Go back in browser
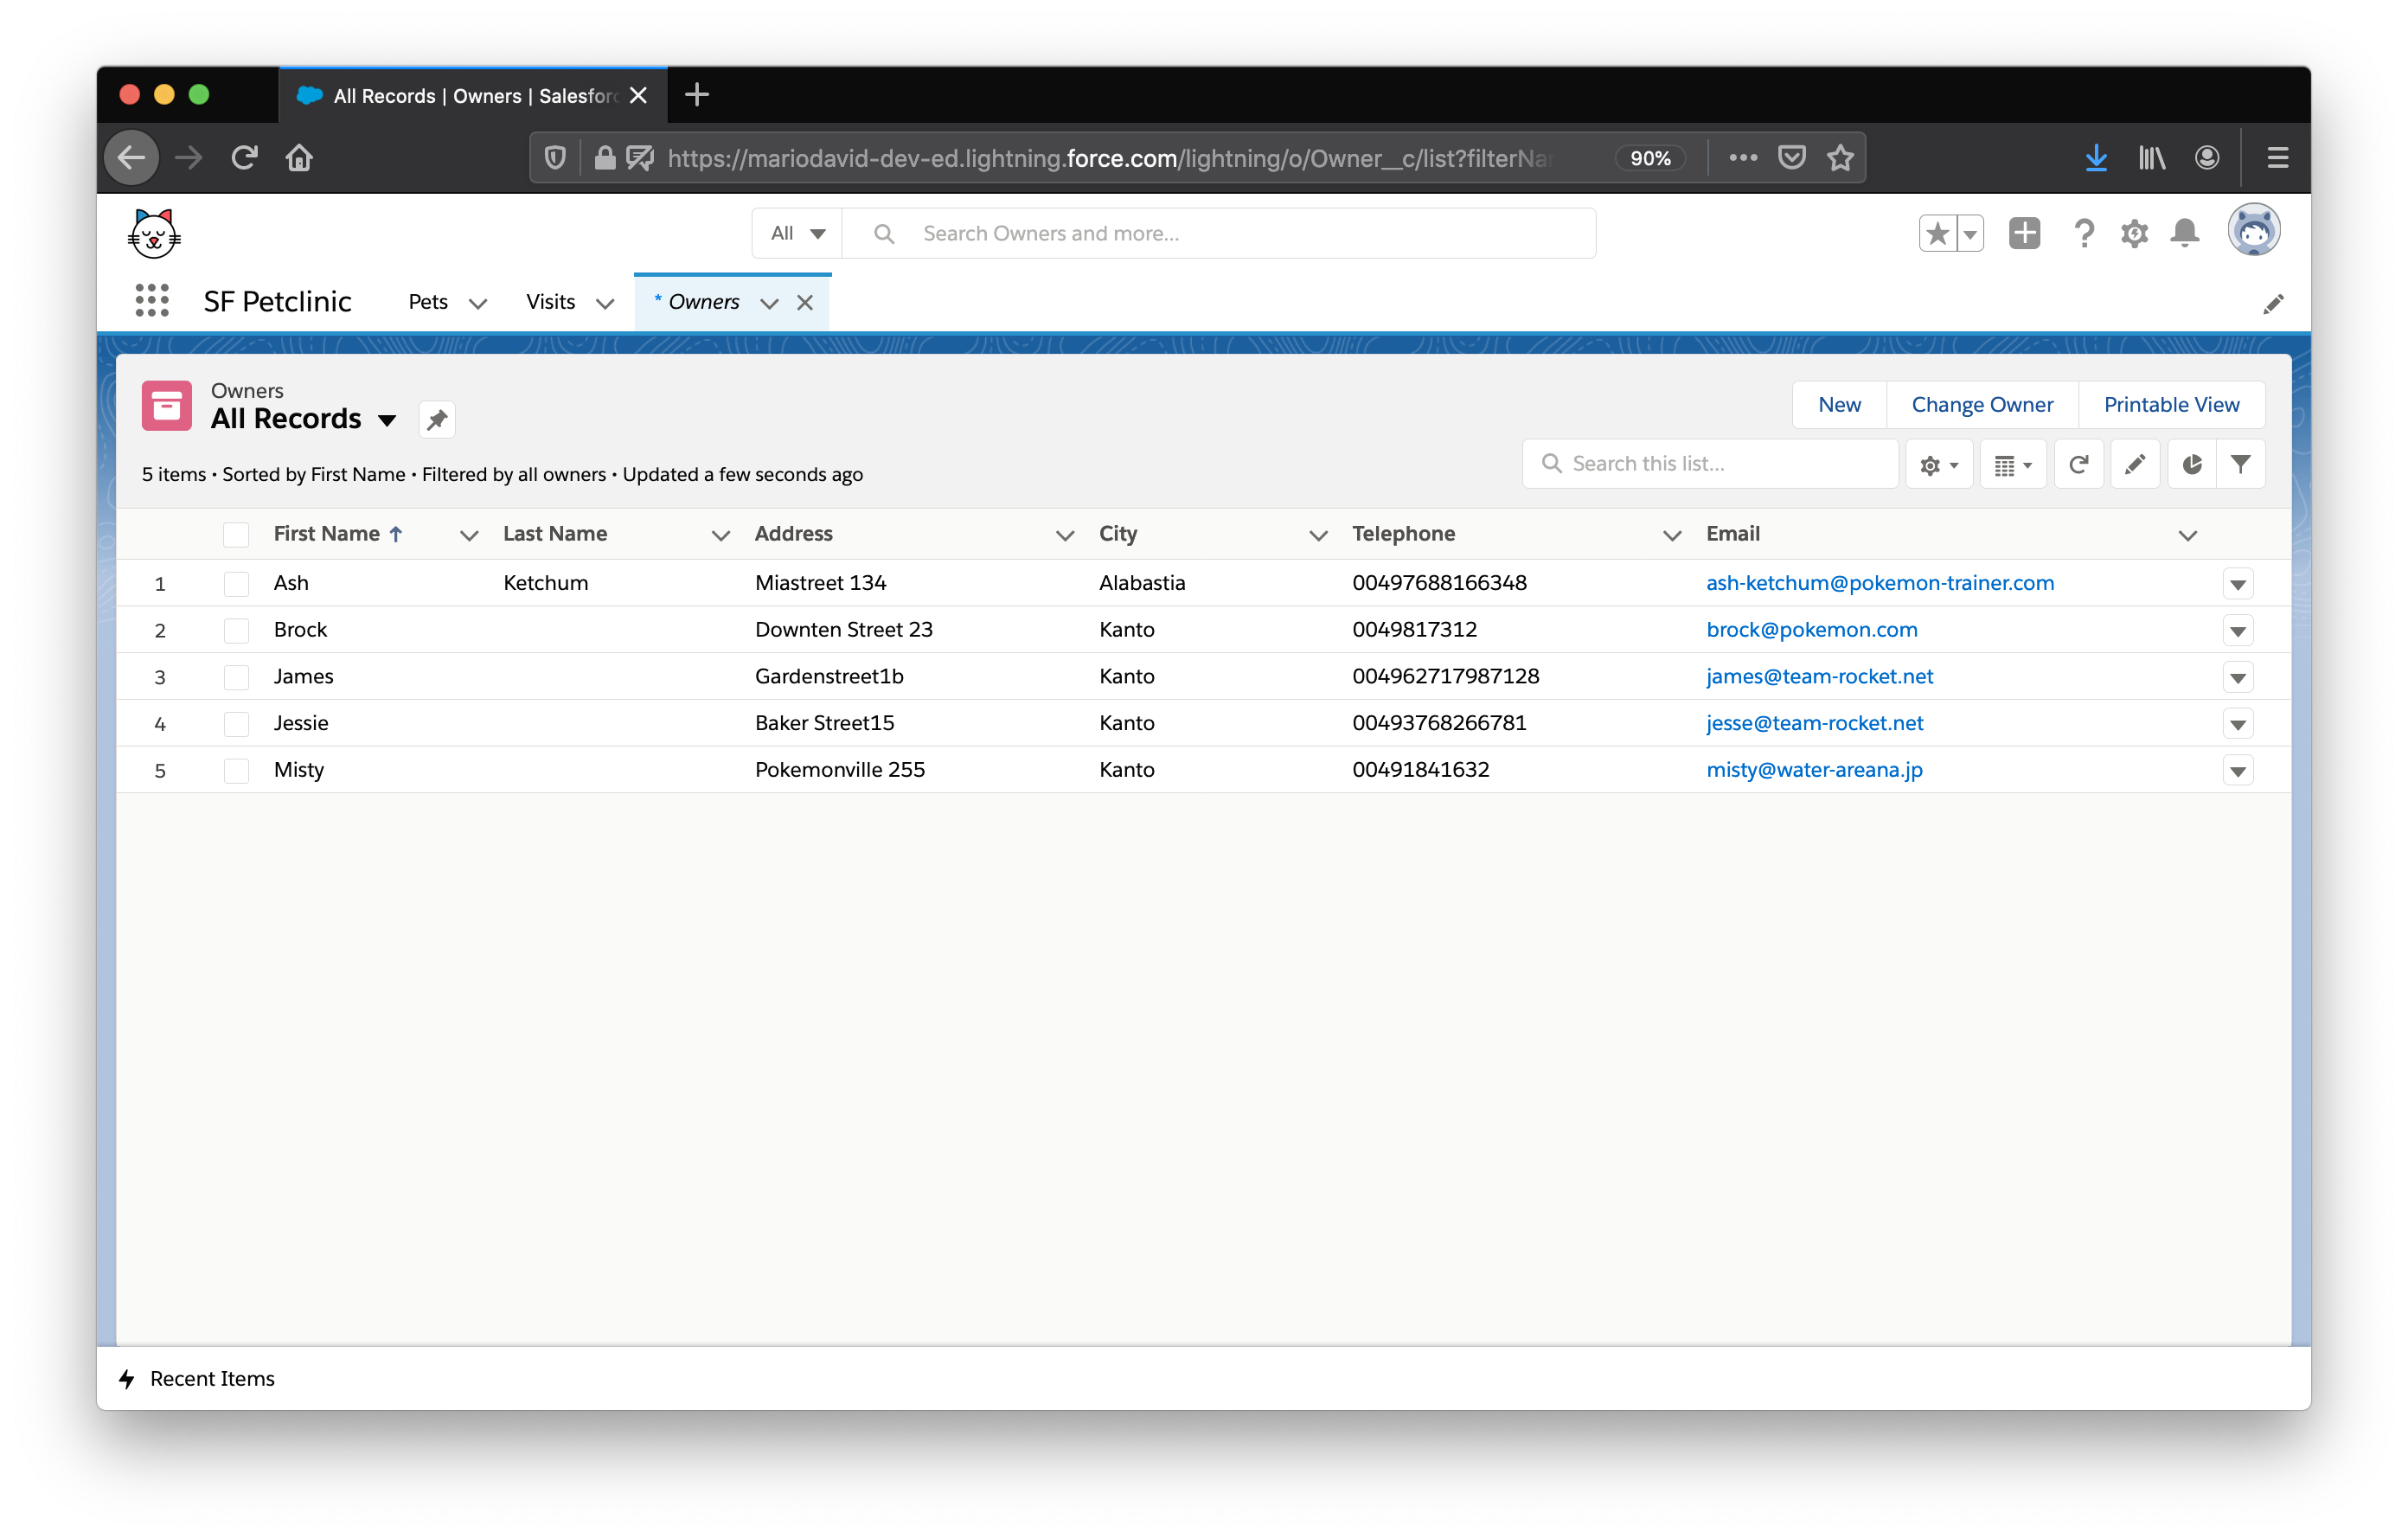Viewport: 2408px width, 1538px height. click(x=132, y=157)
